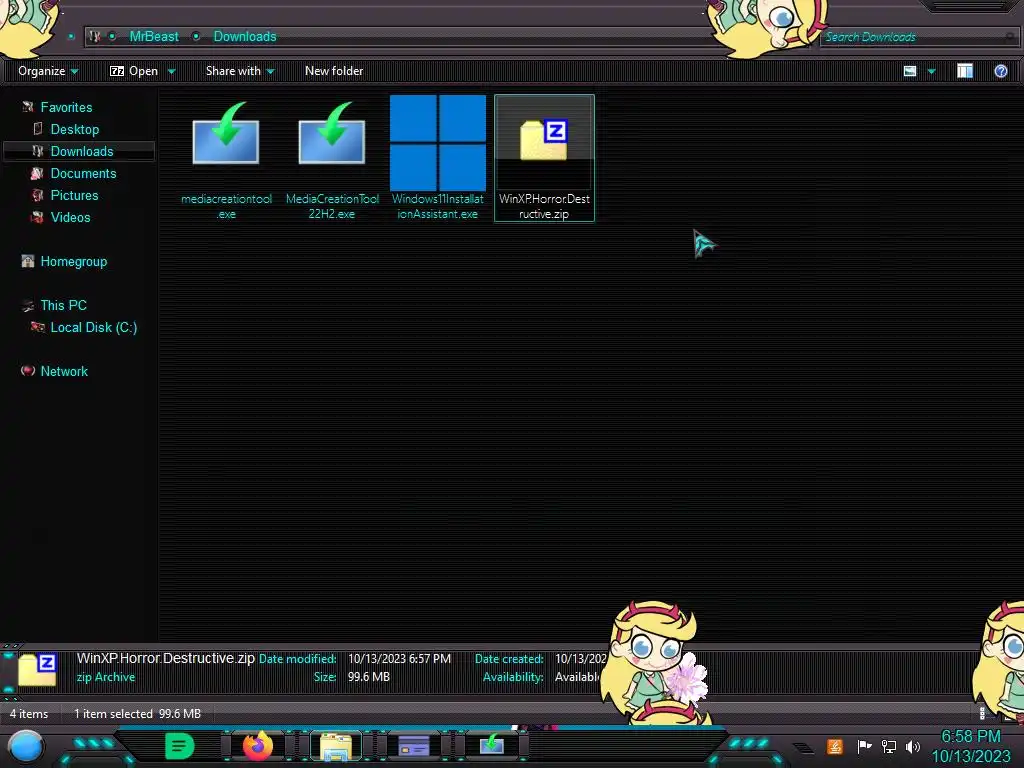Click the Open button with 7z icon
This screenshot has height=768, width=1024.
click(134, 71)
